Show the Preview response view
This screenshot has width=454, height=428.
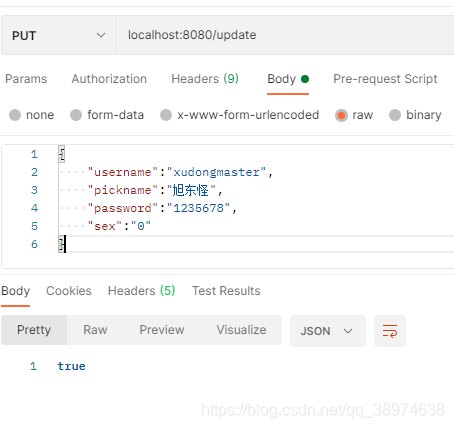(x=162, y=330)
